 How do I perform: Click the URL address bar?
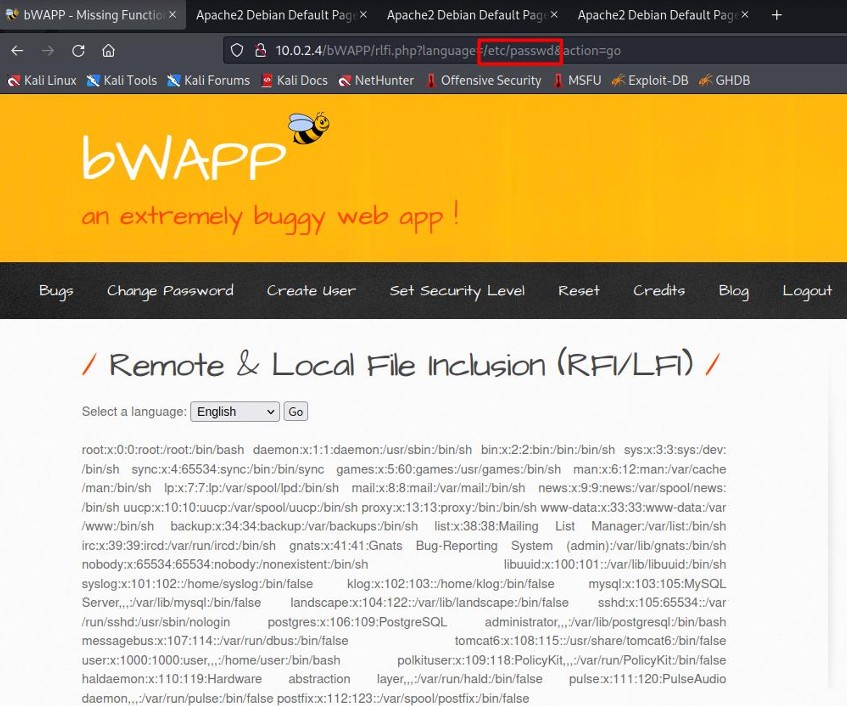click(x=535, y=51)
